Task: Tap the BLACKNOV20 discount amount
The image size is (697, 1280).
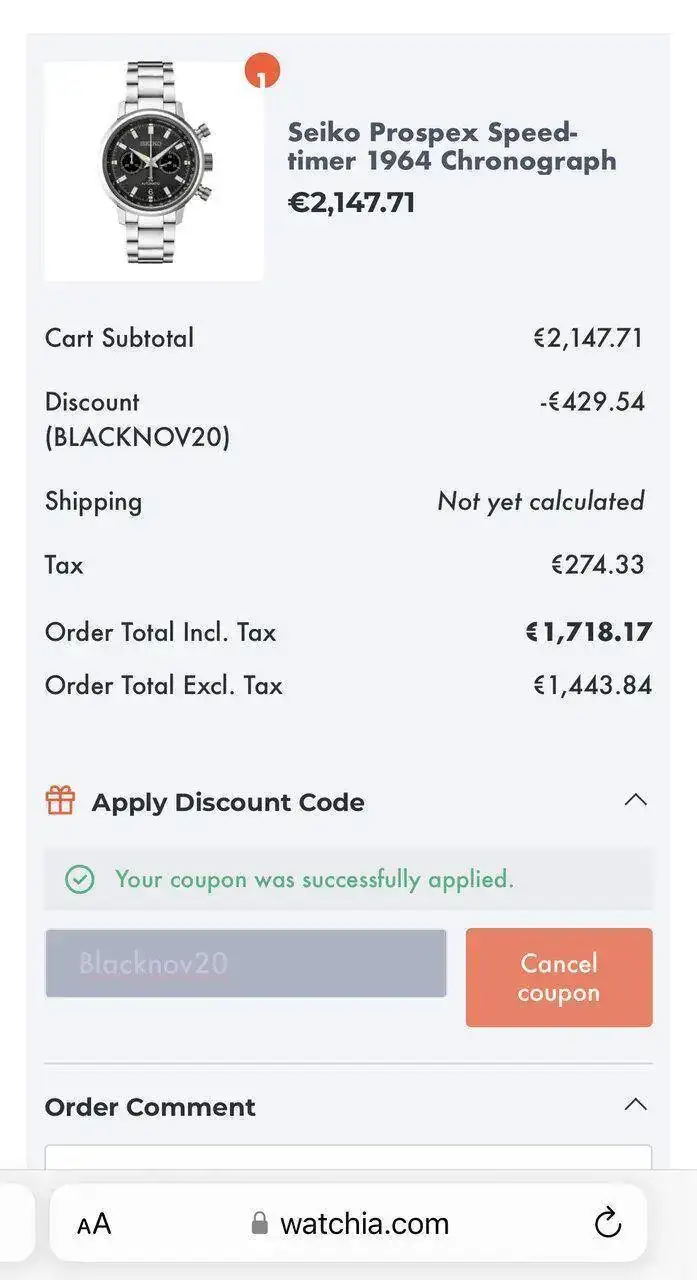Action: 592,402
